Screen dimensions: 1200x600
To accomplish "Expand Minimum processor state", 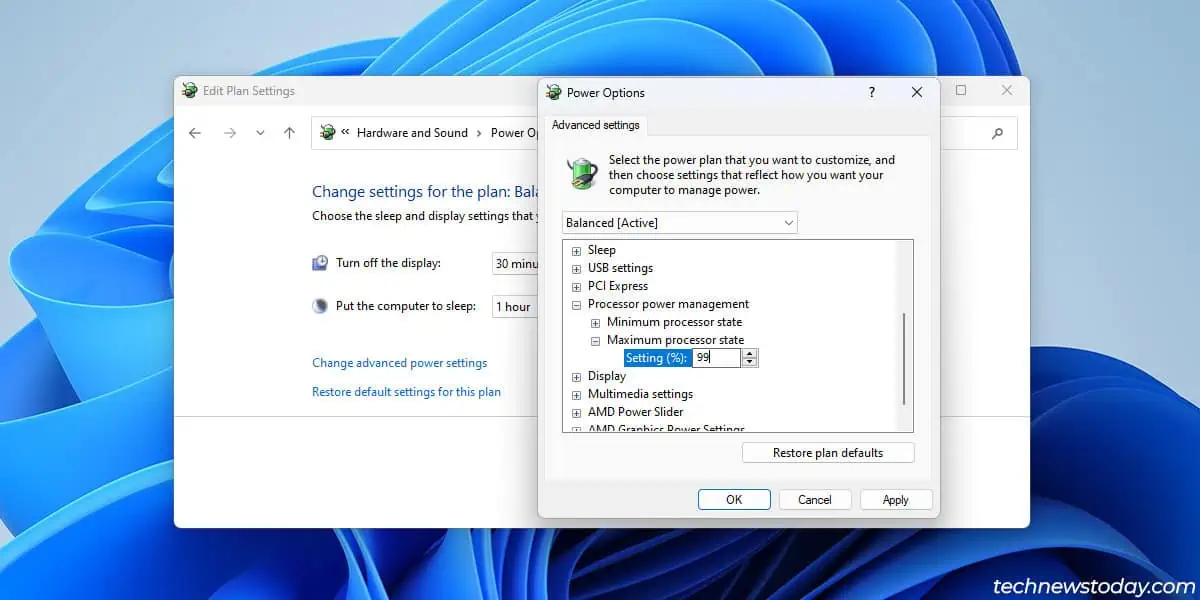I will pyautogui.click(x=595, y=323).
